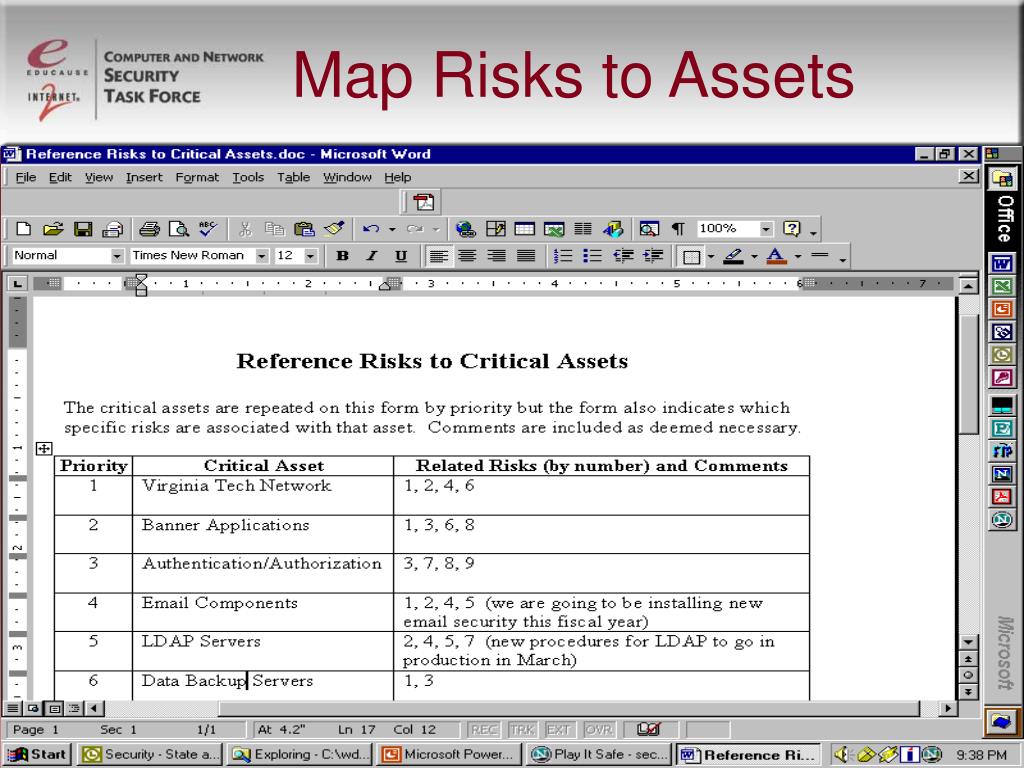The width and height of the screenshot is (1024, 768).
Task: Toggle the Drawing toolbar icon
Action: (x=613, y=229)
